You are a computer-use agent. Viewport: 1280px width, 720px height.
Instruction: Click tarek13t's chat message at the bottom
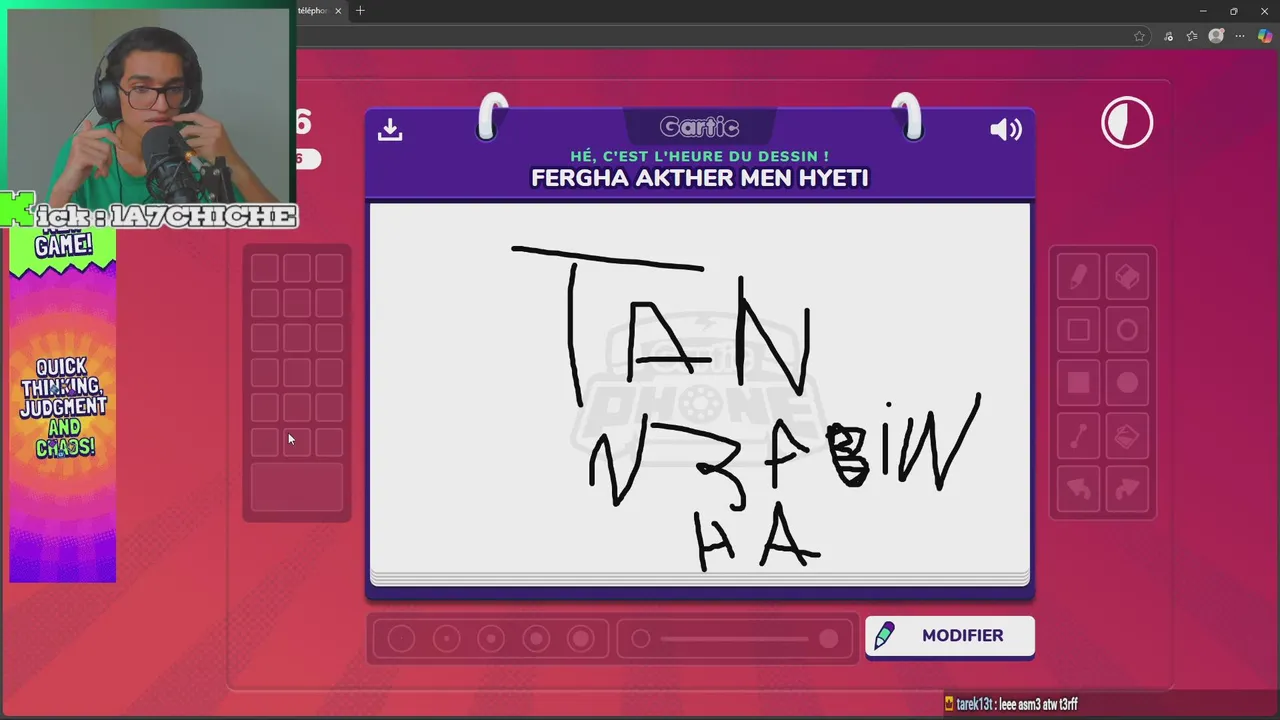pyautogui.click(x=1011, y=704)
